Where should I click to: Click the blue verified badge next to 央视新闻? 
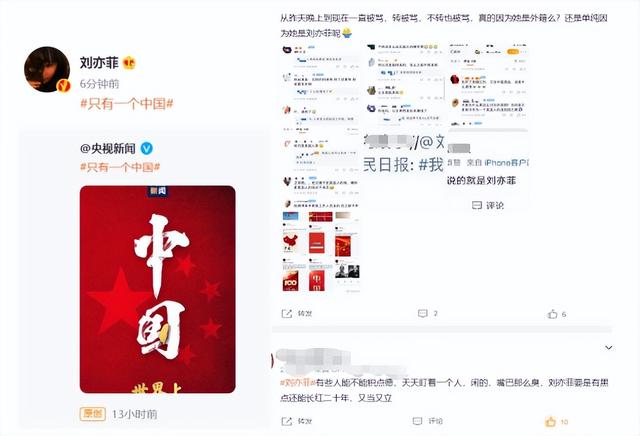pyautogui.click(x=147, y=149)
